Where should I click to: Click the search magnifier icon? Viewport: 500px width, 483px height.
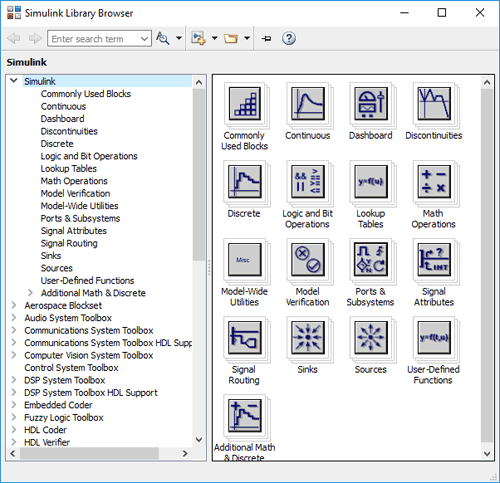163,38
